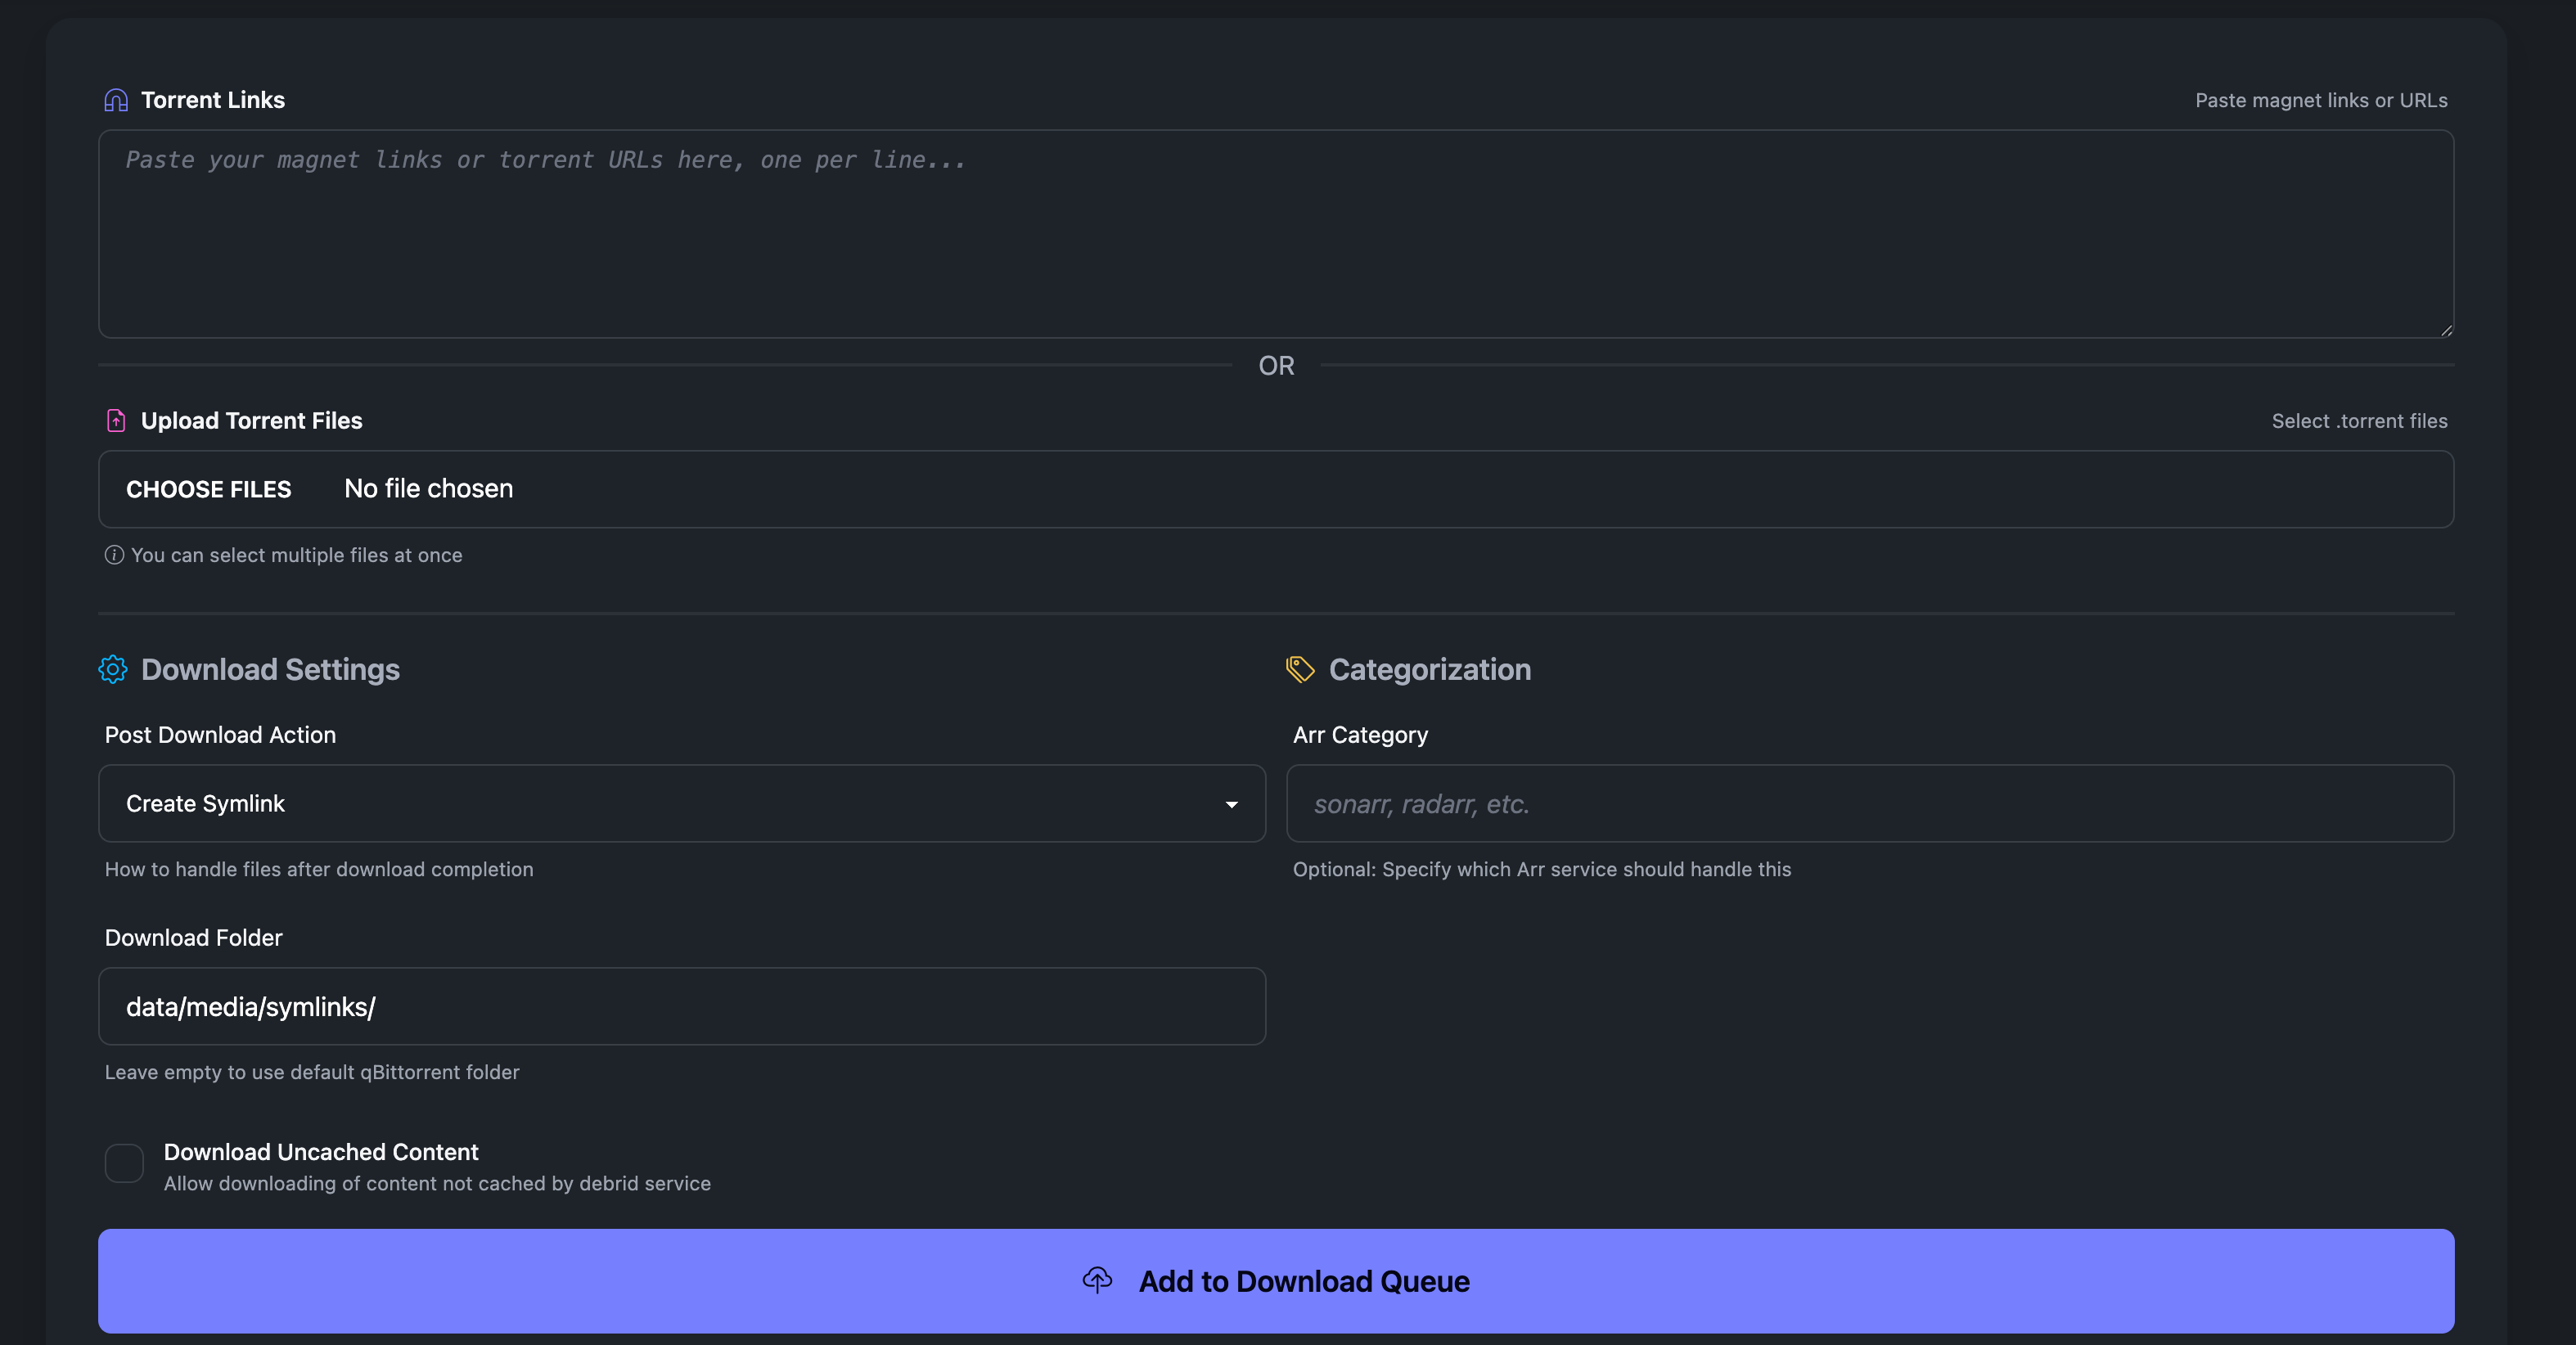The height and width of the screenshot is (1345, 2576).
Task: Click the cloud upload icon inside the queue button
Action: (1097, 1281)
